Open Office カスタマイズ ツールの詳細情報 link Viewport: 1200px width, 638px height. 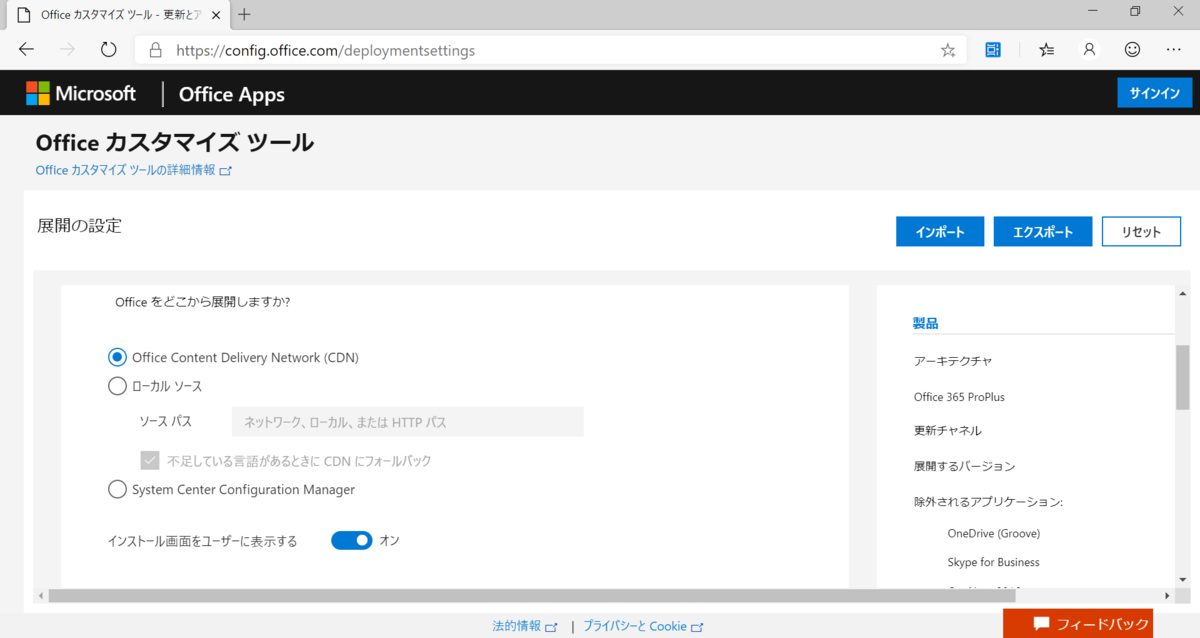133,170
